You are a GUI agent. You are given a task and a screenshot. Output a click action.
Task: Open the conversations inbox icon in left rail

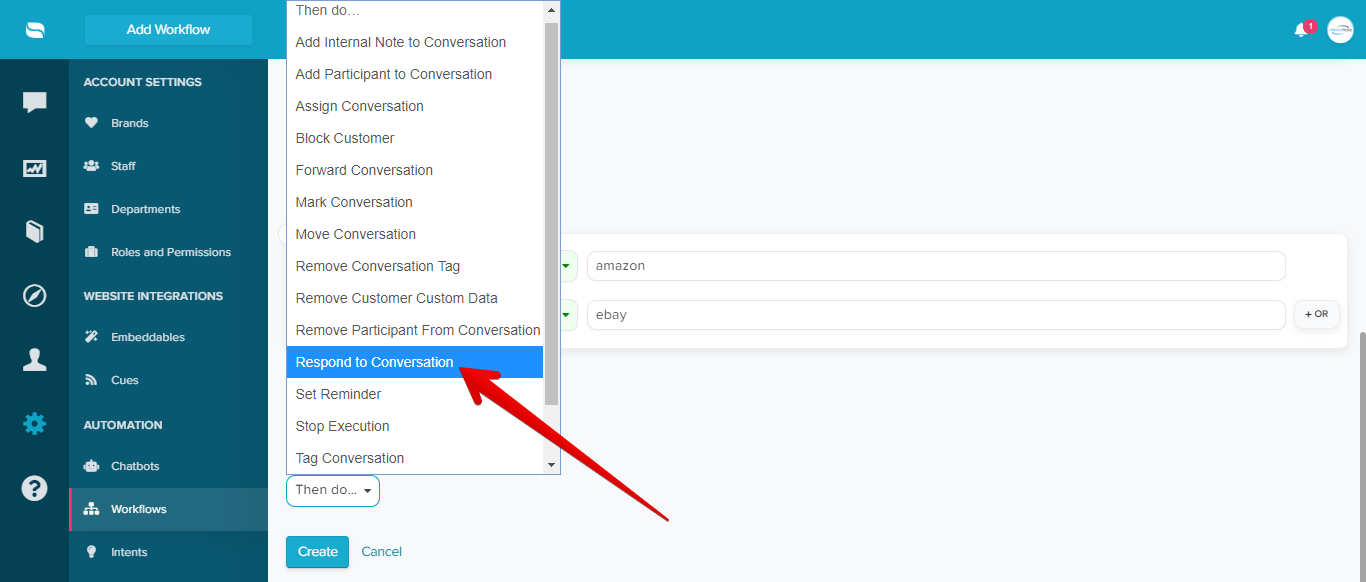[35, 102]
